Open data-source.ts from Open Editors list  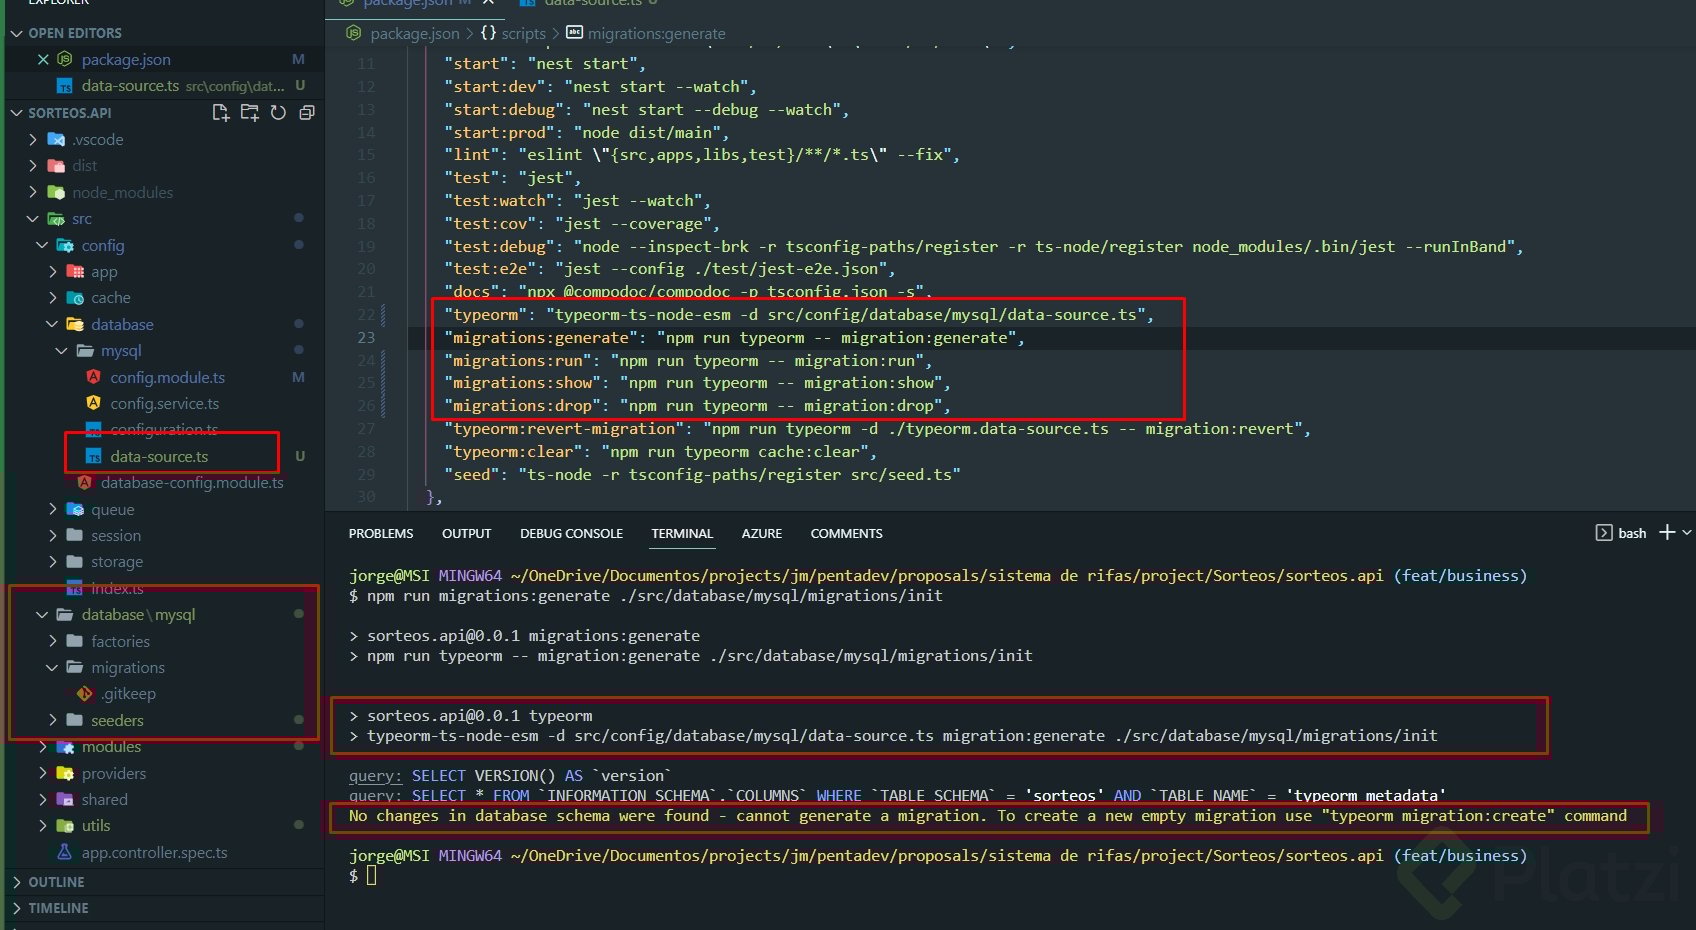tap(130, 86)
